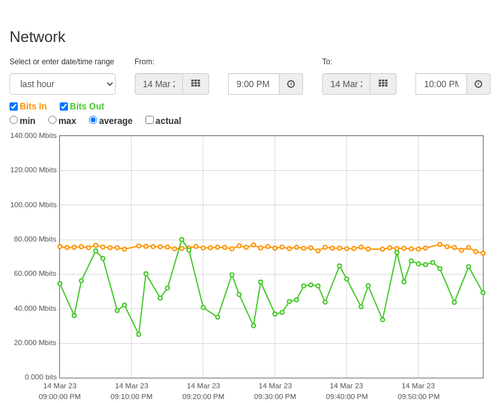Open the From time clock picker icon
The image size is (500, 403).
tap(291, 84)
